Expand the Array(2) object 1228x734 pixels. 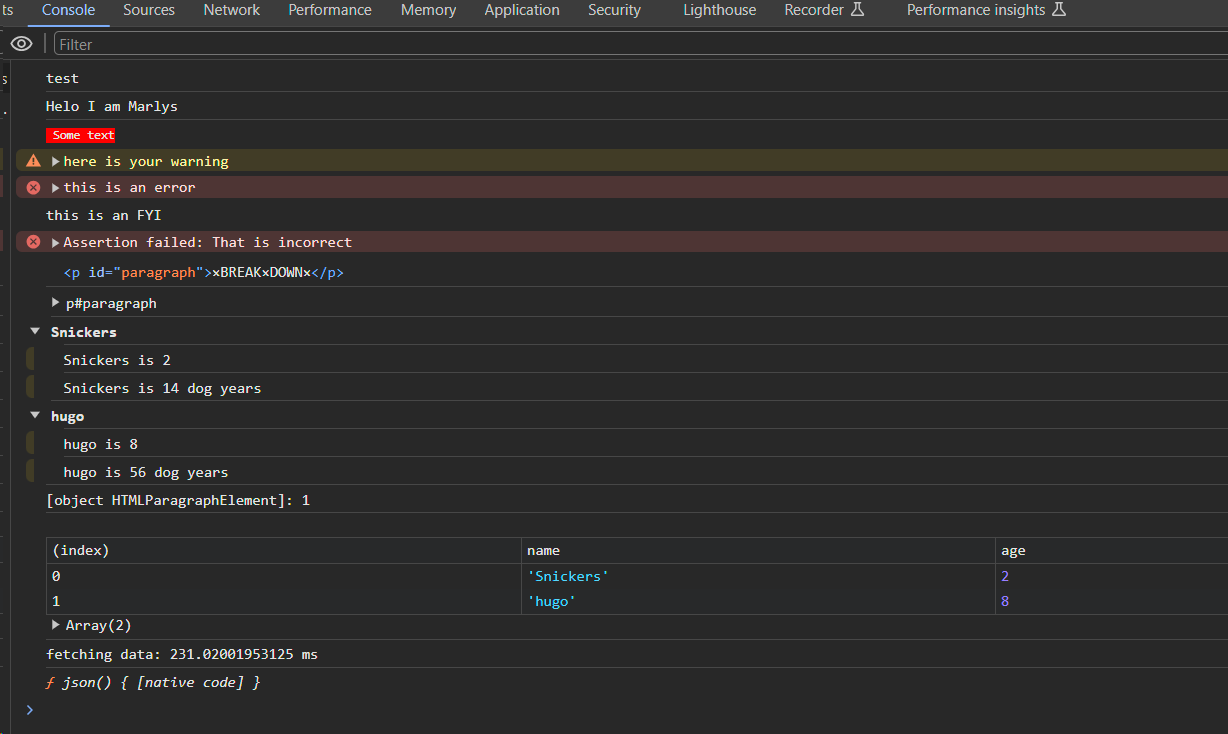pos(56,625)
